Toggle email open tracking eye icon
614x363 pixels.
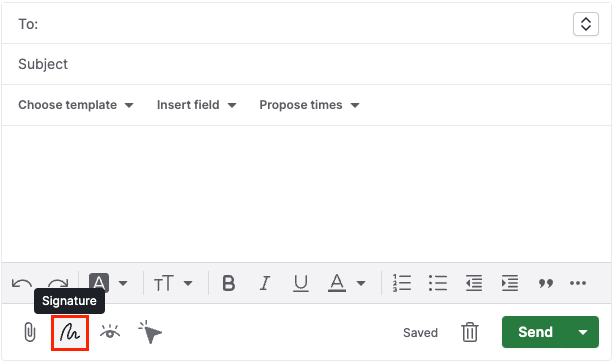110,332
